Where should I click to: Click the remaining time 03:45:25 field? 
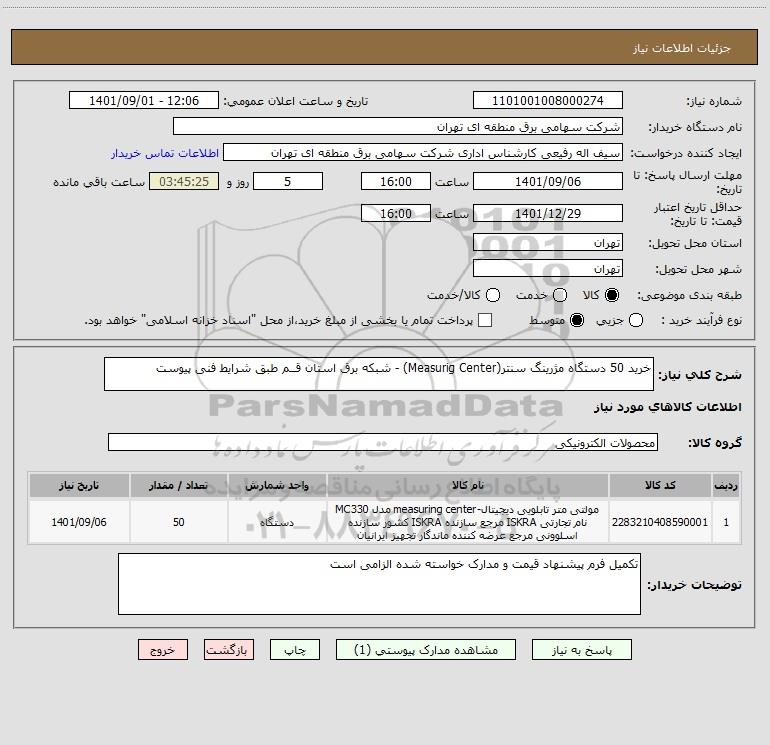coord(184,181)
